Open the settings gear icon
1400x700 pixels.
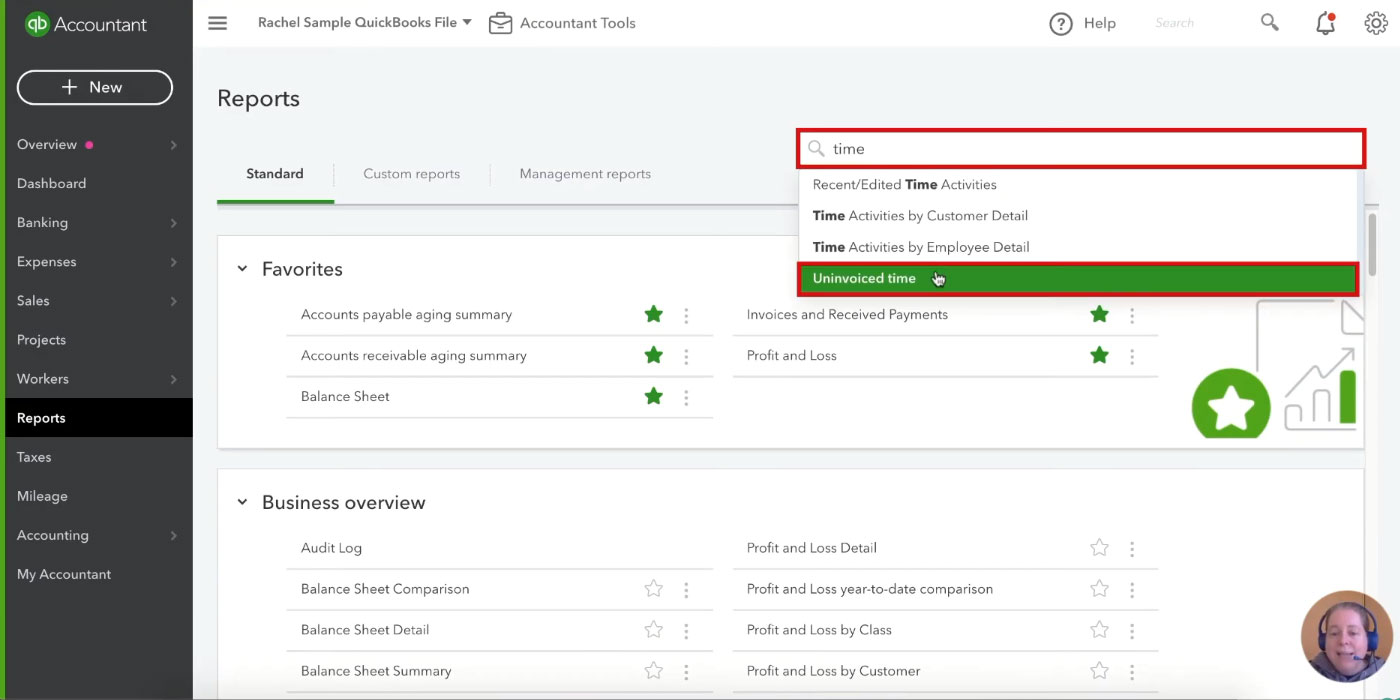pyautogui.click(x=1376, y=23)
